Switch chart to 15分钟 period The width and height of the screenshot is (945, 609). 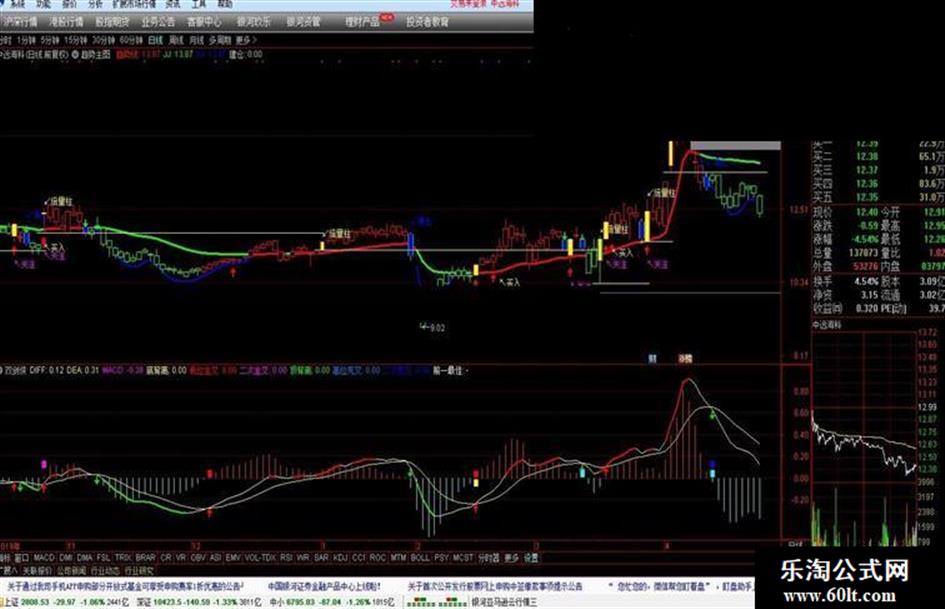coord(75,40)
